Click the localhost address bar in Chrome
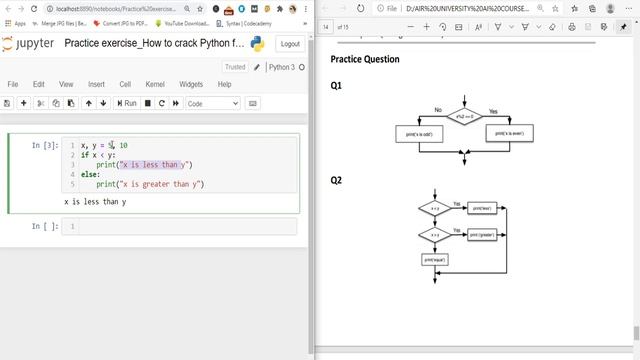 click(116, 9)
